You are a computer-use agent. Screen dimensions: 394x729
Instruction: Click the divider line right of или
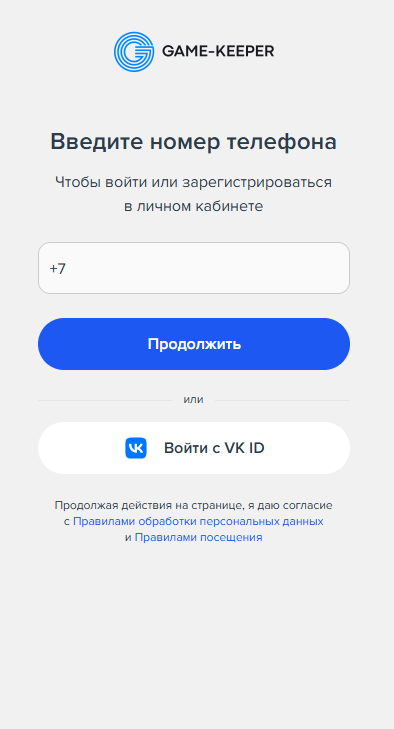tap(282, 400)
